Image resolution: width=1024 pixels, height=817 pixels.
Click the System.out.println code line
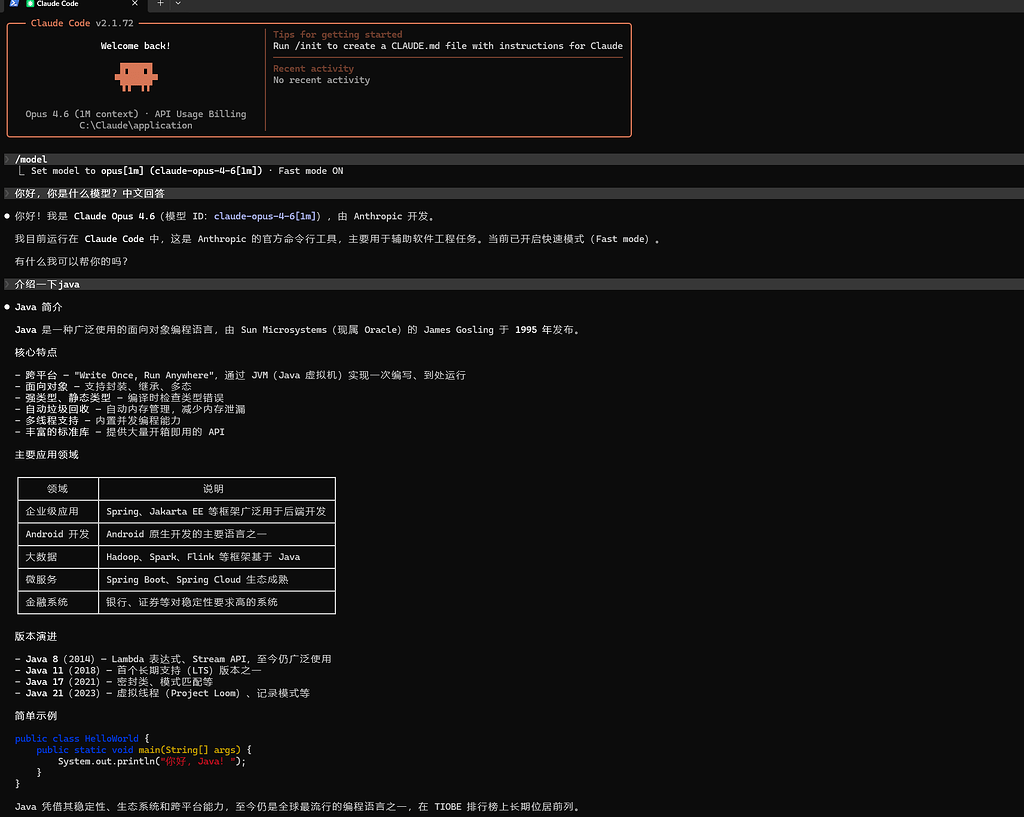point(152,761)
